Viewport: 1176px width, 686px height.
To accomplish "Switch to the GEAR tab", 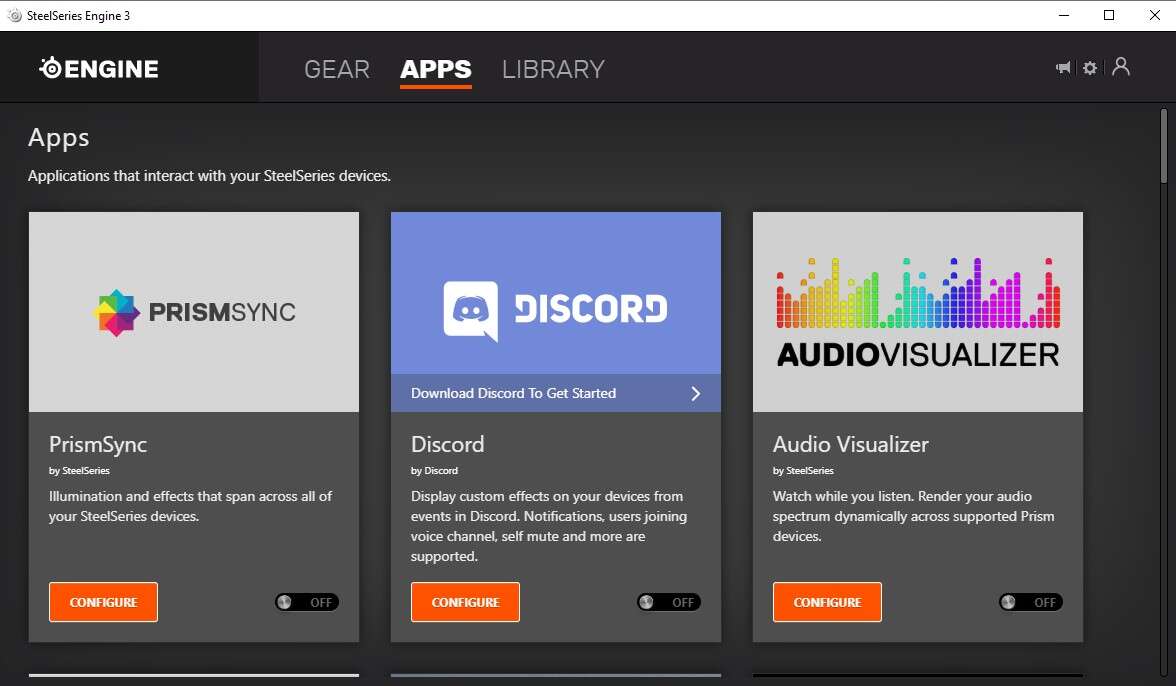I will pos(337,69).
